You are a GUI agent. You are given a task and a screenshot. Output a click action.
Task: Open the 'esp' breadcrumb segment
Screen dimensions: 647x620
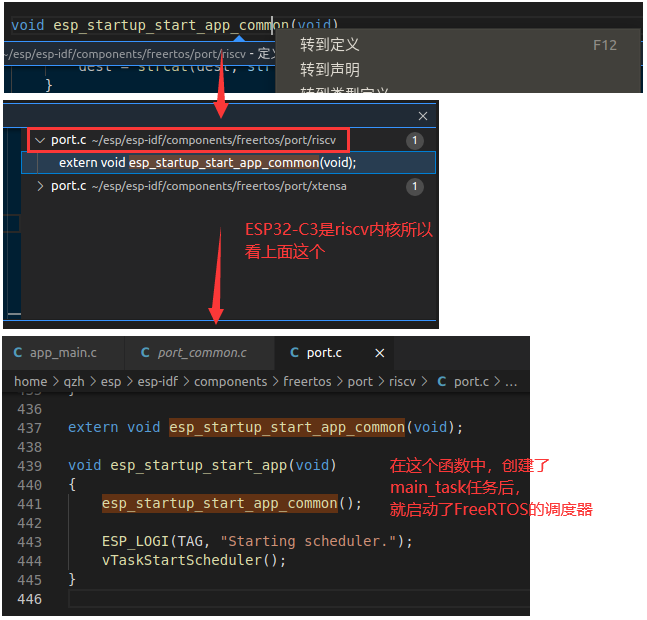click(111, 382)
